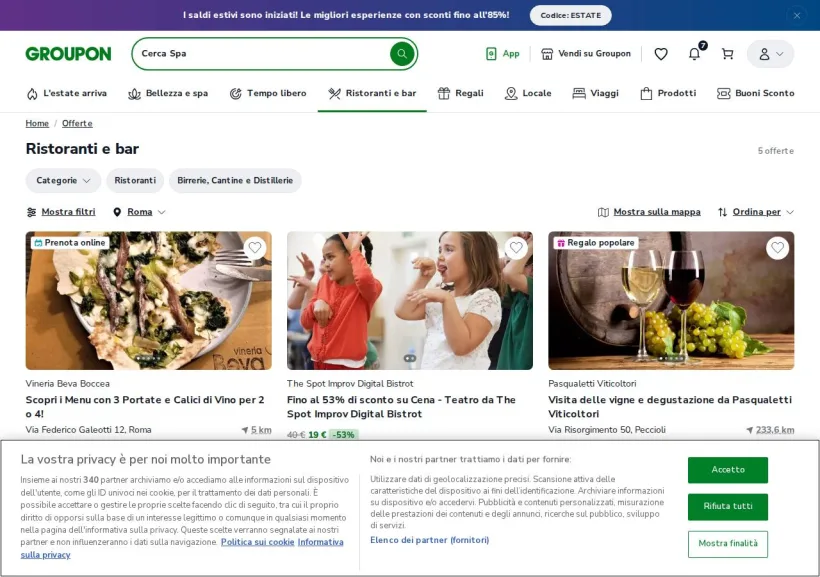Click Mostra finalità button
The width and height of the screenshot is (820, 577).
click(727, 544)
